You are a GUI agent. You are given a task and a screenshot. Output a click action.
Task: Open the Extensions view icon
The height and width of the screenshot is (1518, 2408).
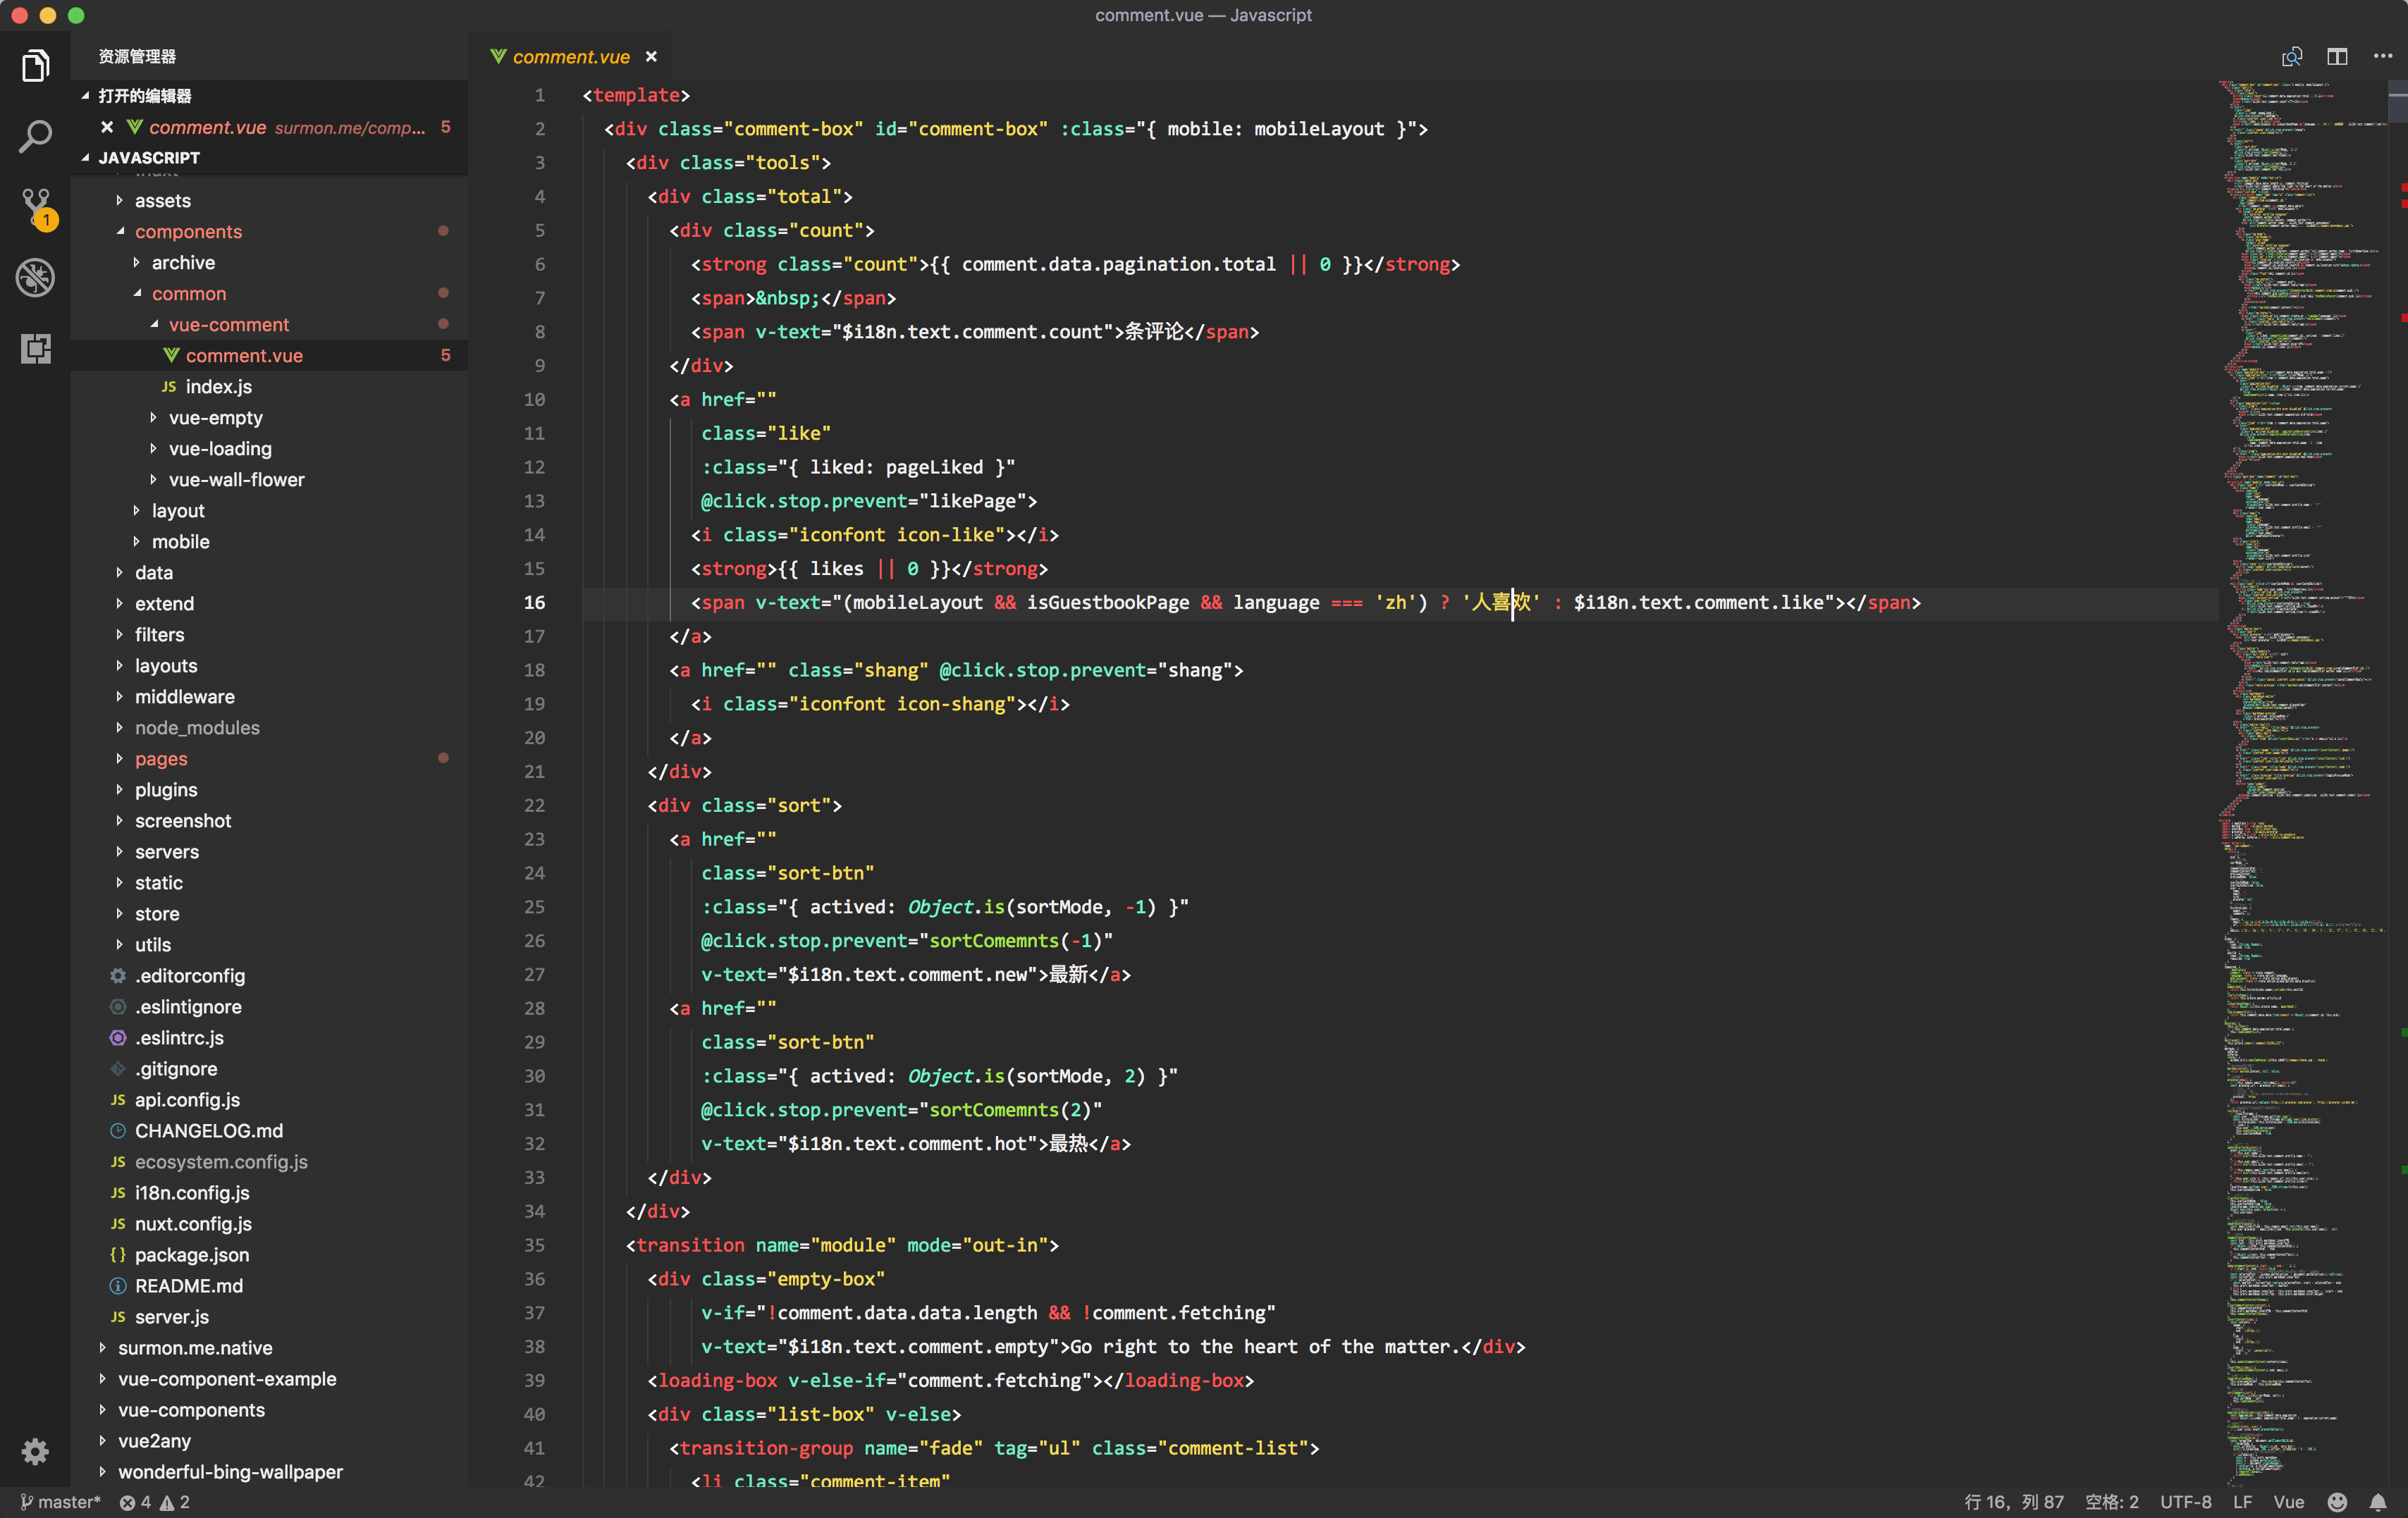point(35,349)
